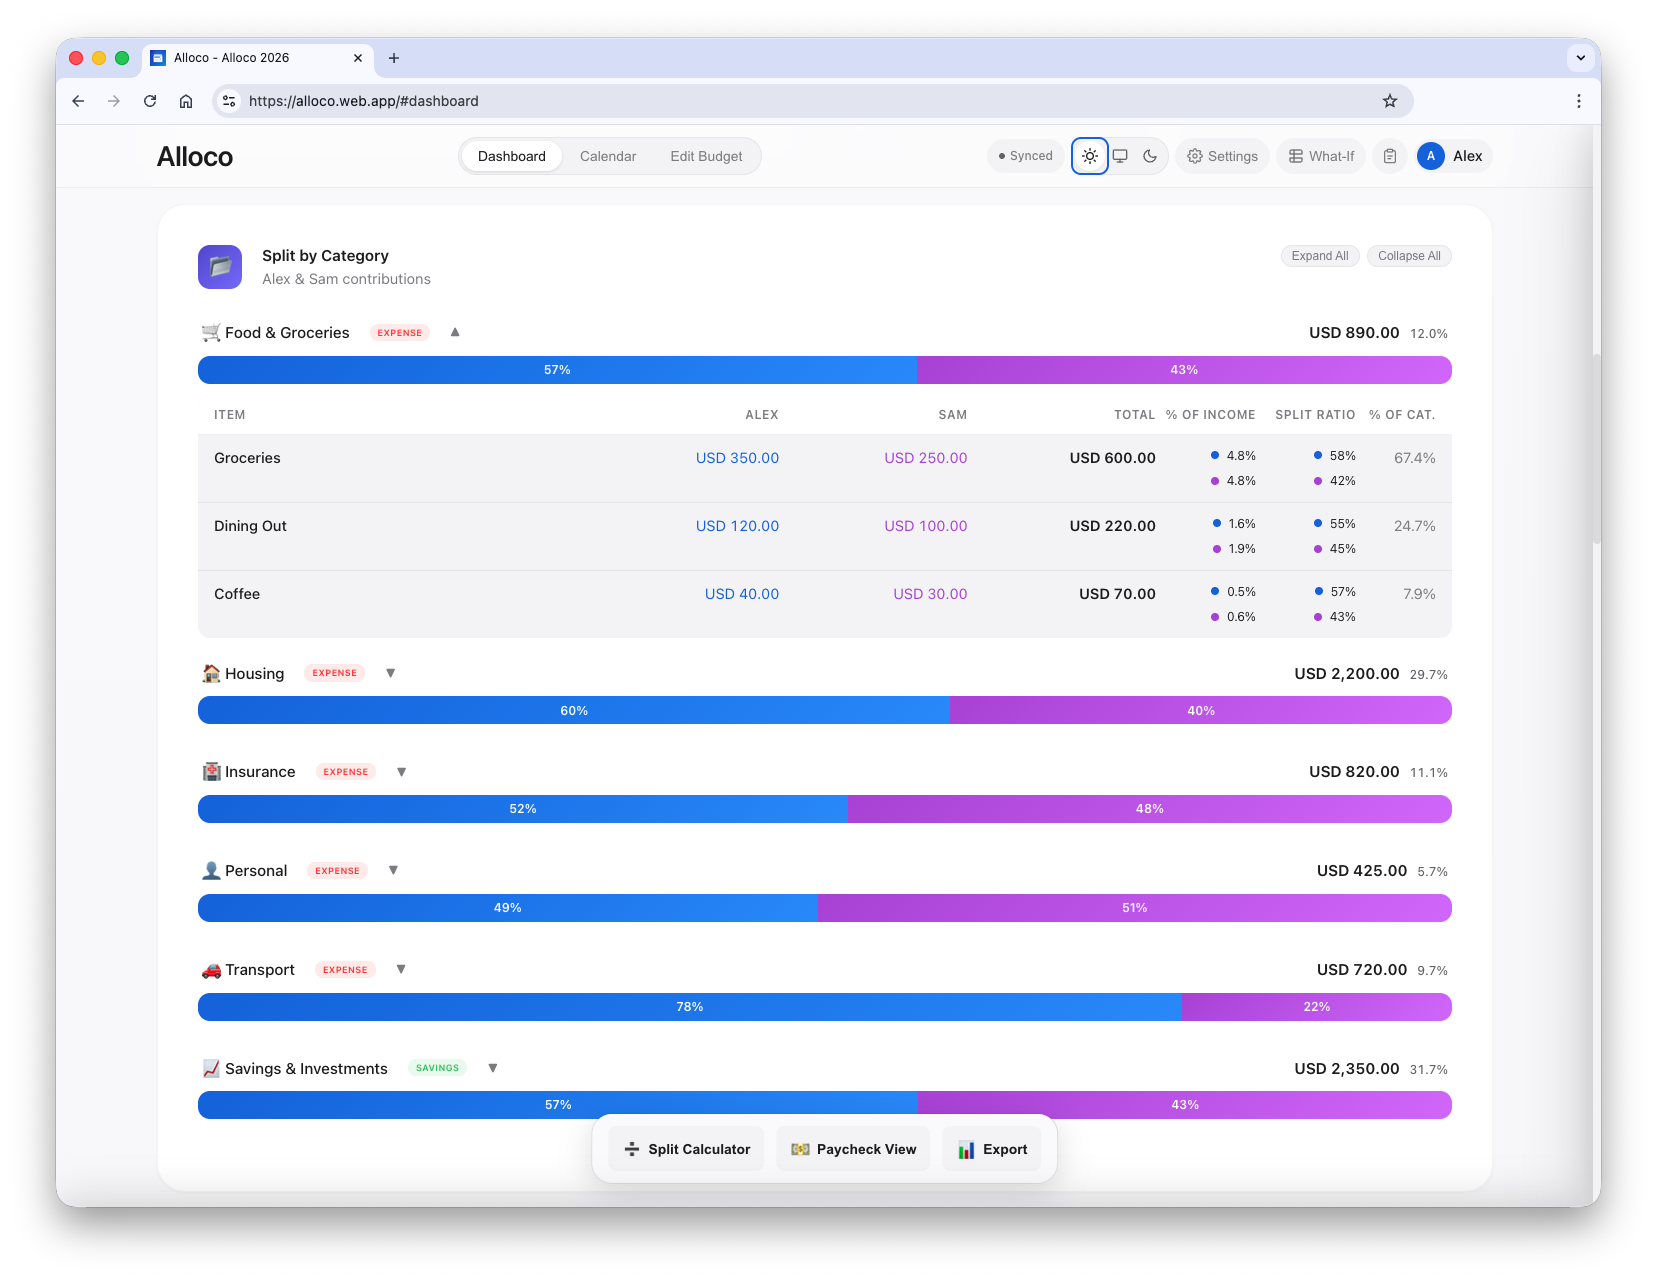This screenshot has width=1657, height=1281.
Task: Open the Split Calculator
Action: 686,1149
